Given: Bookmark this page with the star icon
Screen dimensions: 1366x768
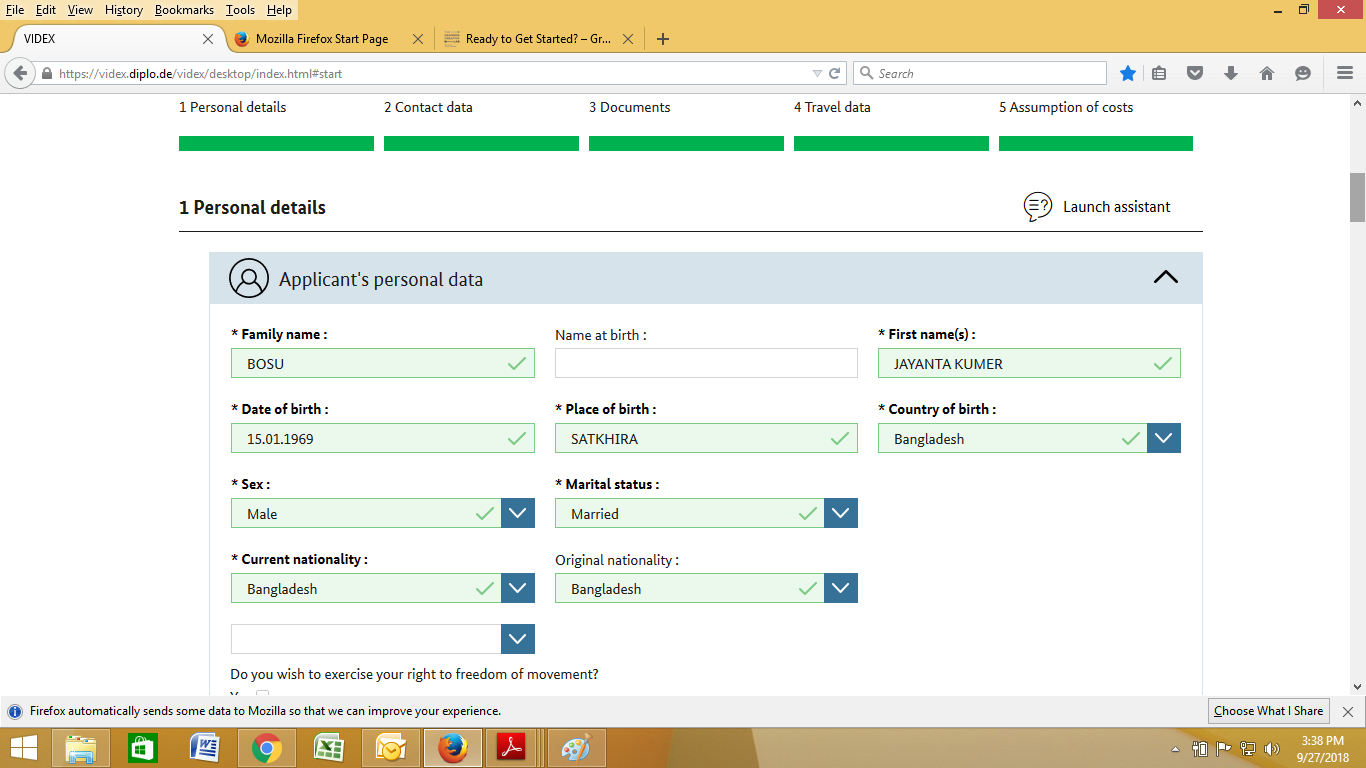Looking at the screenshot, I should [x=1128, y=72].
